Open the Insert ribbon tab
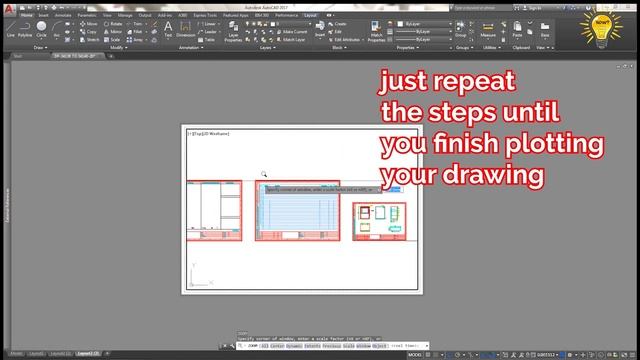The width and height of the screenshot is (640, 360). click(43, 16)
